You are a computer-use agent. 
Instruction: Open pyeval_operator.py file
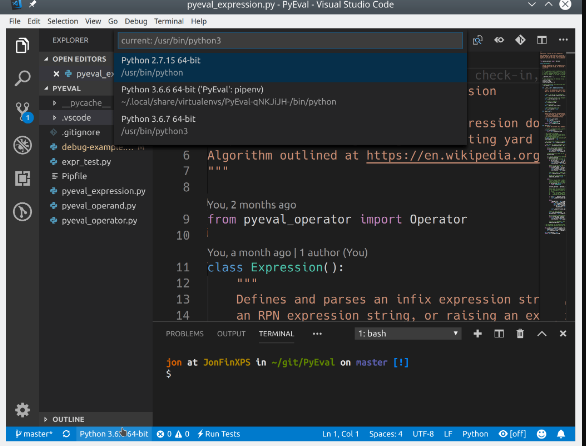click(x=99, y=221)
